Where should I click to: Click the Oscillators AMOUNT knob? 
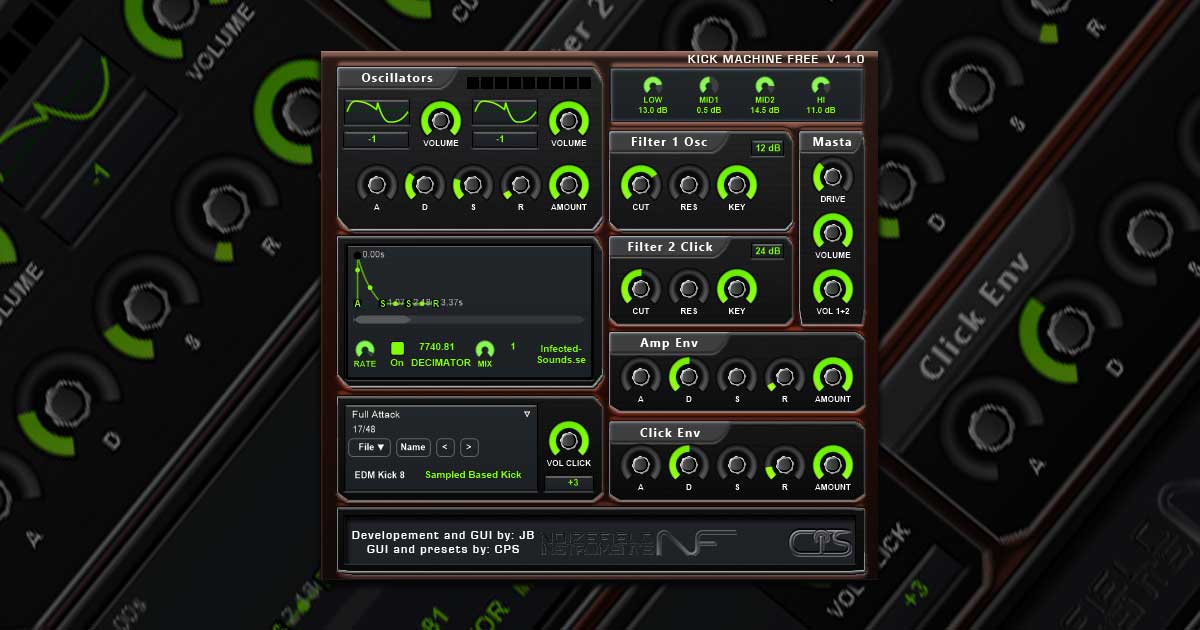[x=568, y=184]
